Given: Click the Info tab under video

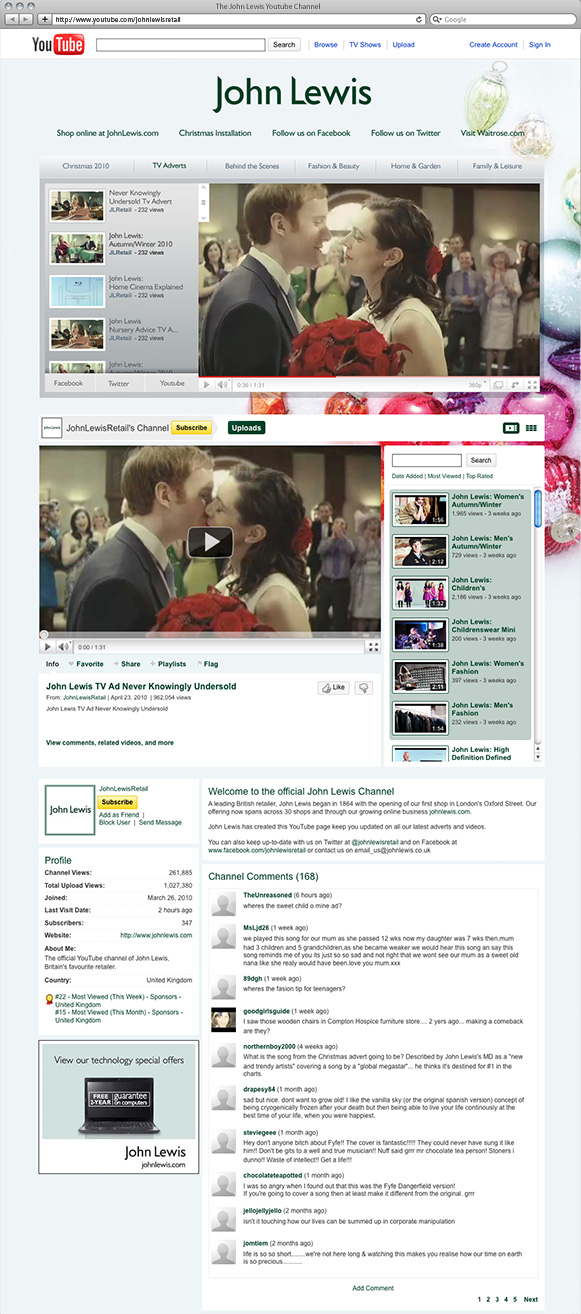Looking at the screenshot, I should tap(52, 664).
